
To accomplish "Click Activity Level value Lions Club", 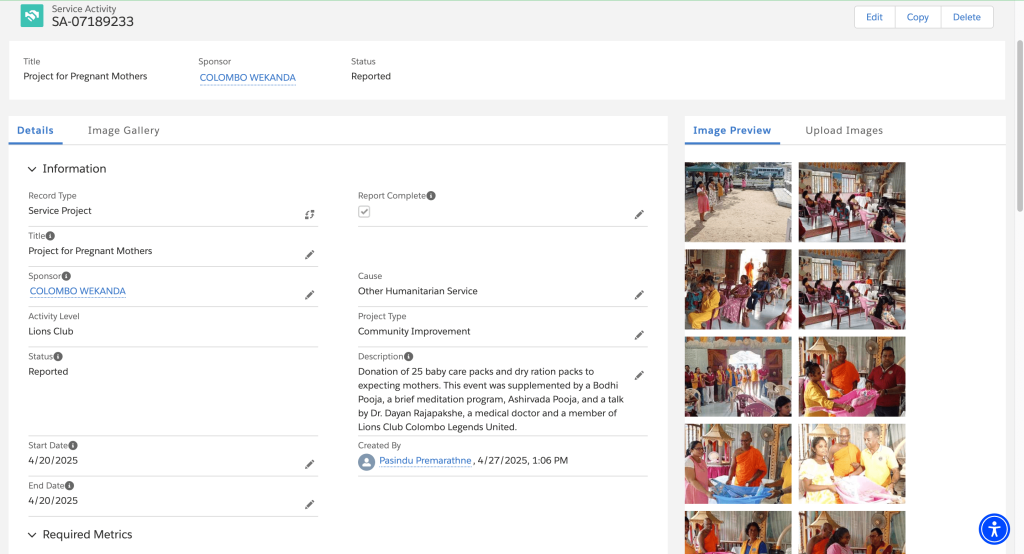I will pos(51,331).
